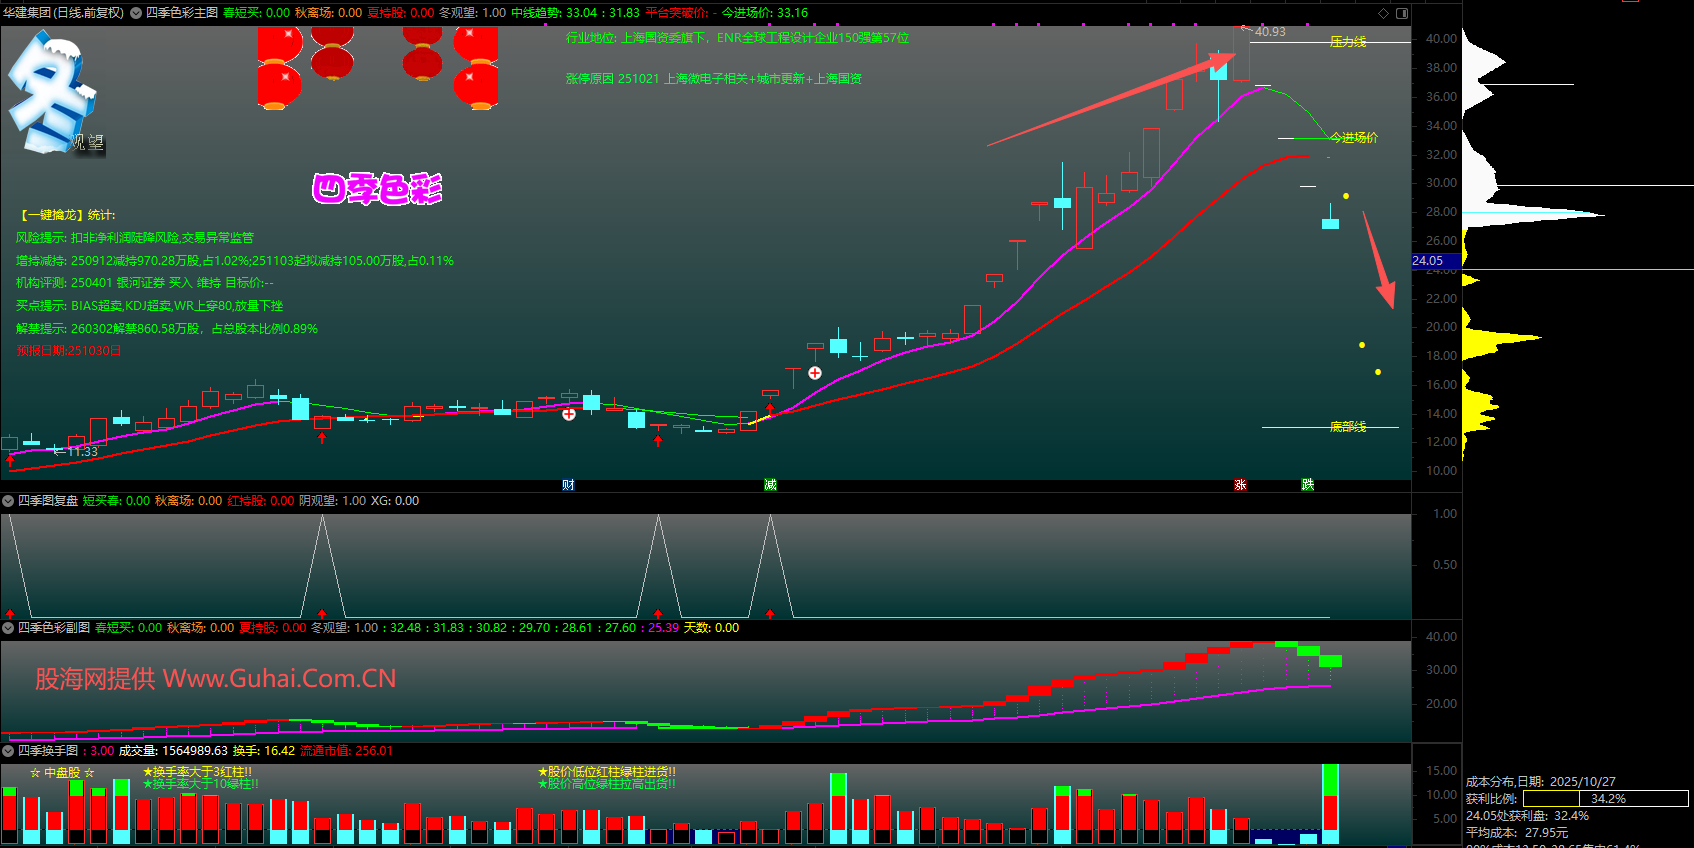Click the 34.2% profit ratio bar
1694x848 pixels.
(1606, 799)
